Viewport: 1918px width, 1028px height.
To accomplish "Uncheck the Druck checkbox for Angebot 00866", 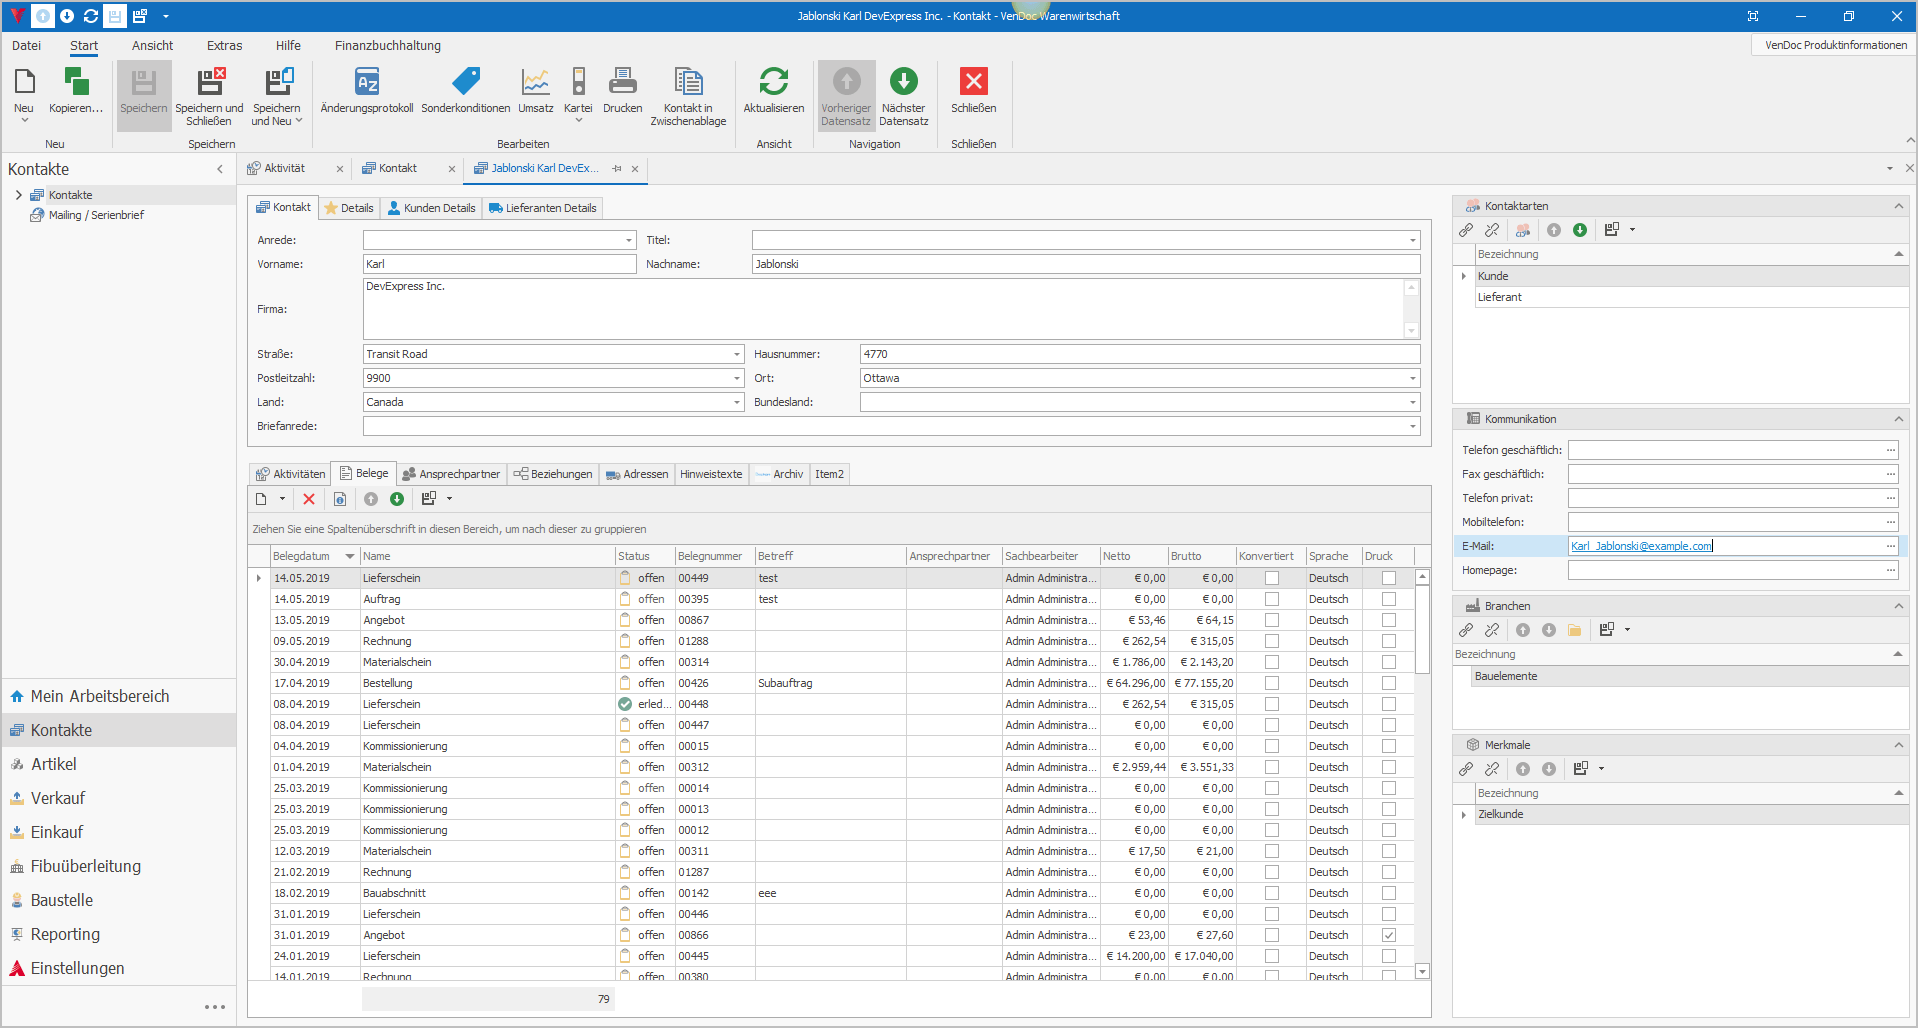I will [x=1388, y=935].
